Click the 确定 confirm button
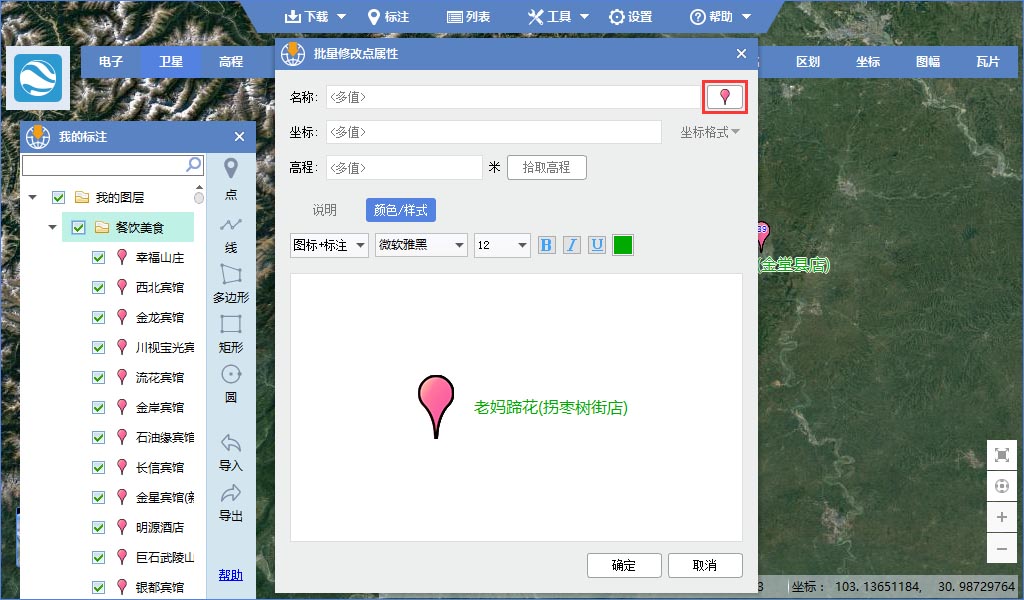Image resolution: width=1024 pixels, height=600 pixels. (x=624, y=565)
